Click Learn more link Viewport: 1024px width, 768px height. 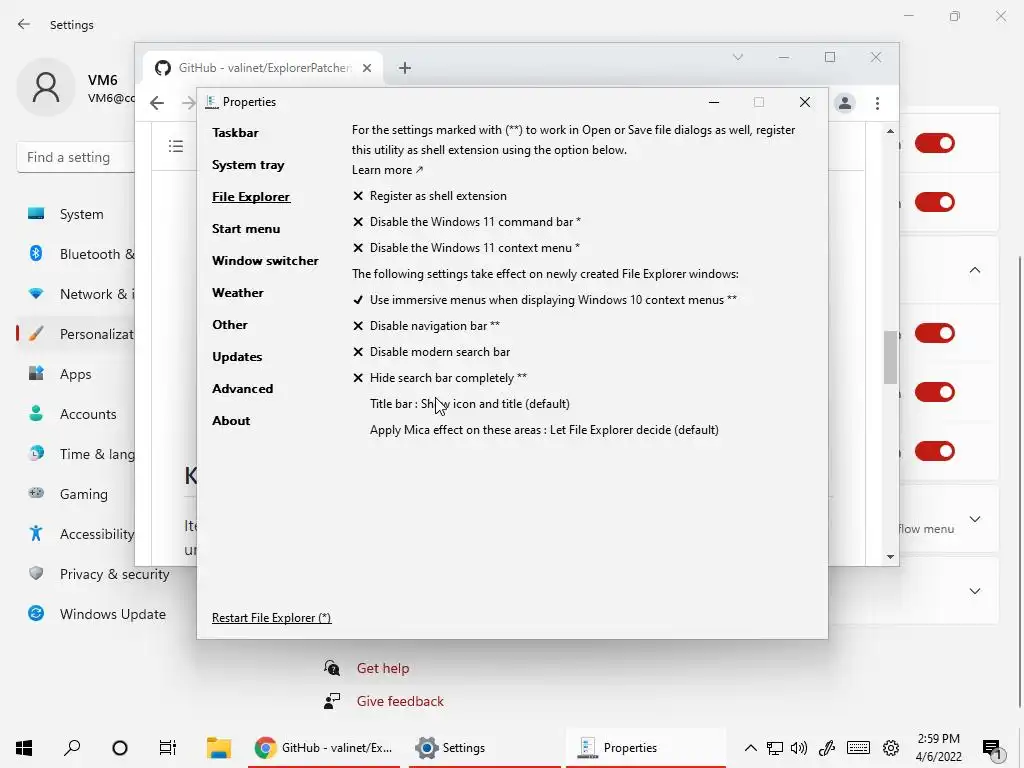pyautogui.click(x=387, y=170)
